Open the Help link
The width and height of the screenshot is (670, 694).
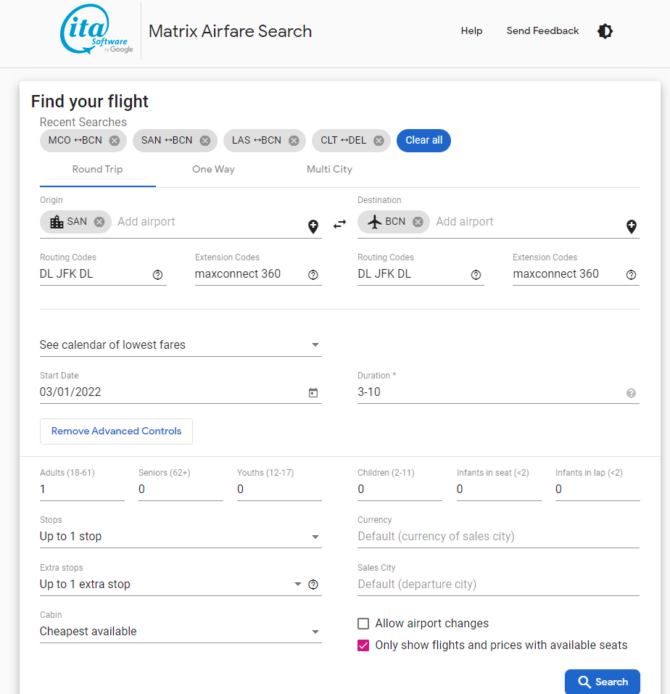(471, 31)
